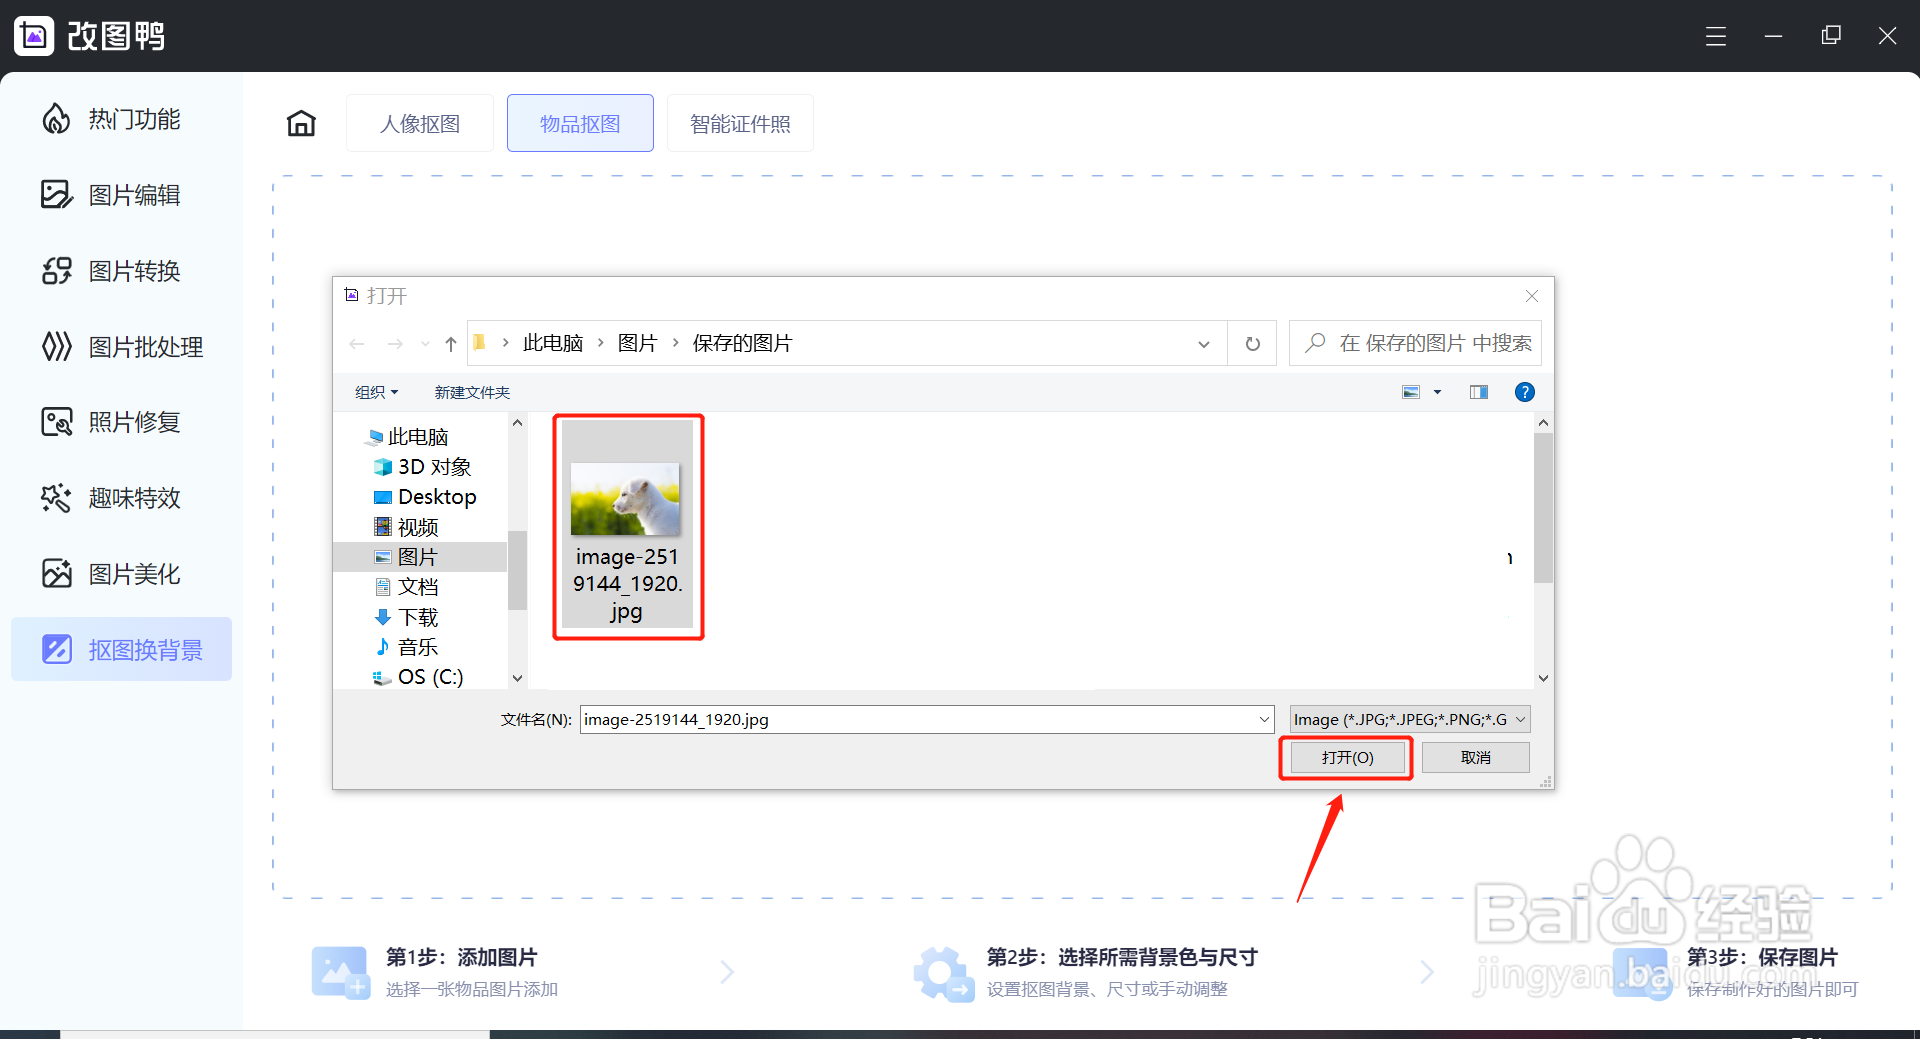The image size is (1920, 1039).
Task: Click the file list scroll down arrow
Action: point(1543,678)
